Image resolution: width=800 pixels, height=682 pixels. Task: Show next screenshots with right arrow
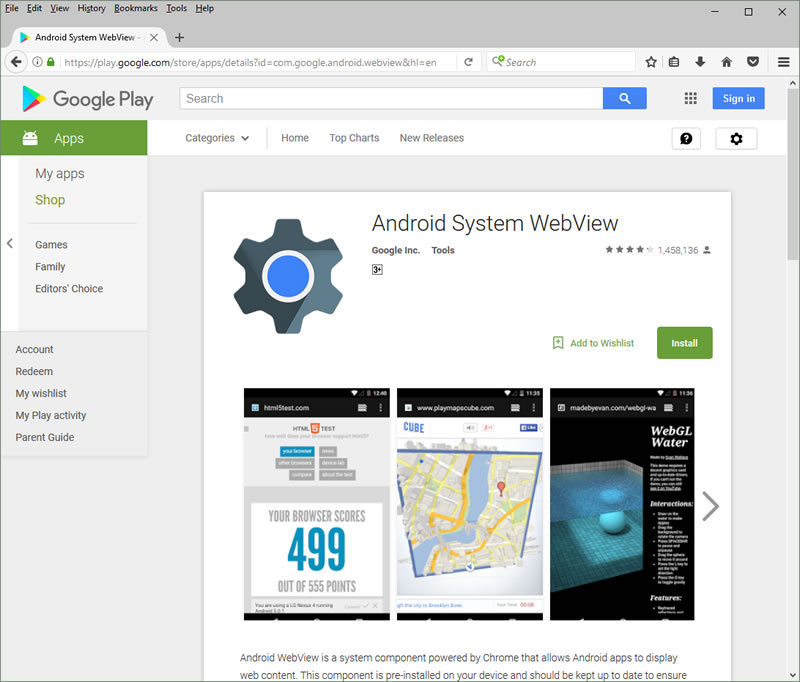(x=710, y=506)
